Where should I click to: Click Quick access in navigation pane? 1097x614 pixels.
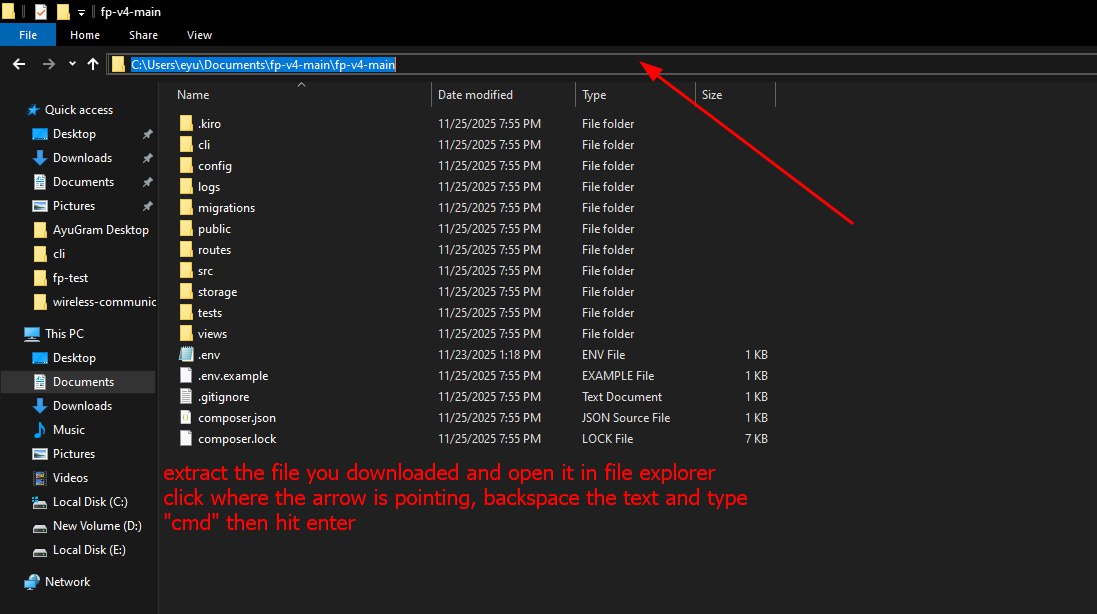78,110
